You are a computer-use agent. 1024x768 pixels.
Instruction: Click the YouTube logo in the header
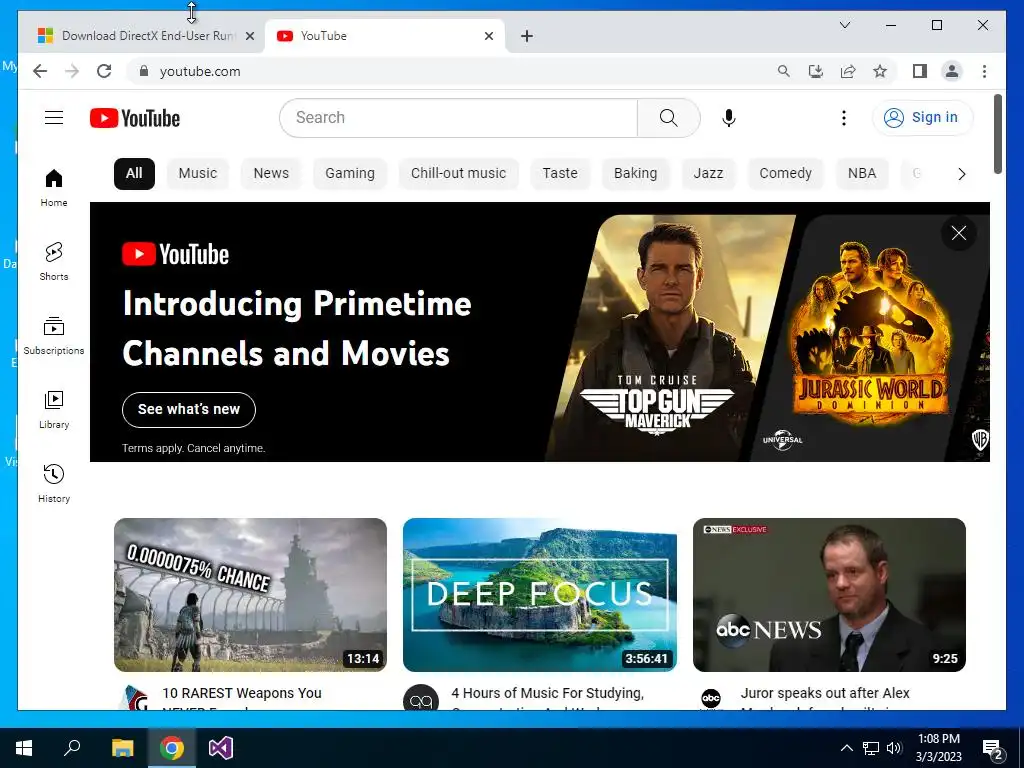135,118
